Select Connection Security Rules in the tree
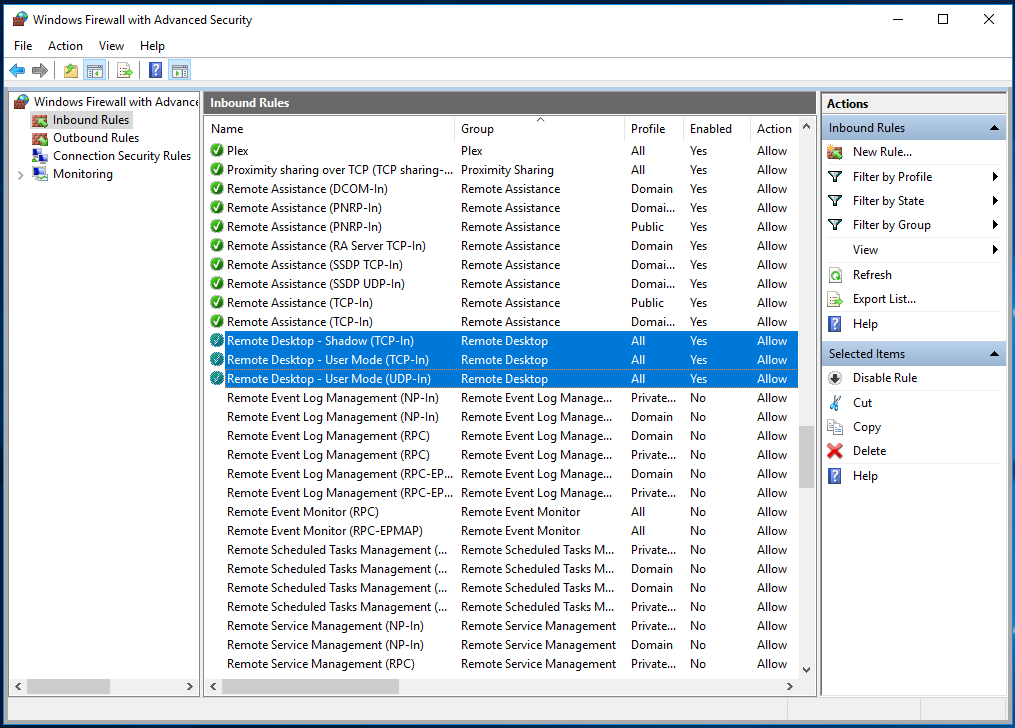The height and width of the screenshot is (728, 1015). (122, 156)
